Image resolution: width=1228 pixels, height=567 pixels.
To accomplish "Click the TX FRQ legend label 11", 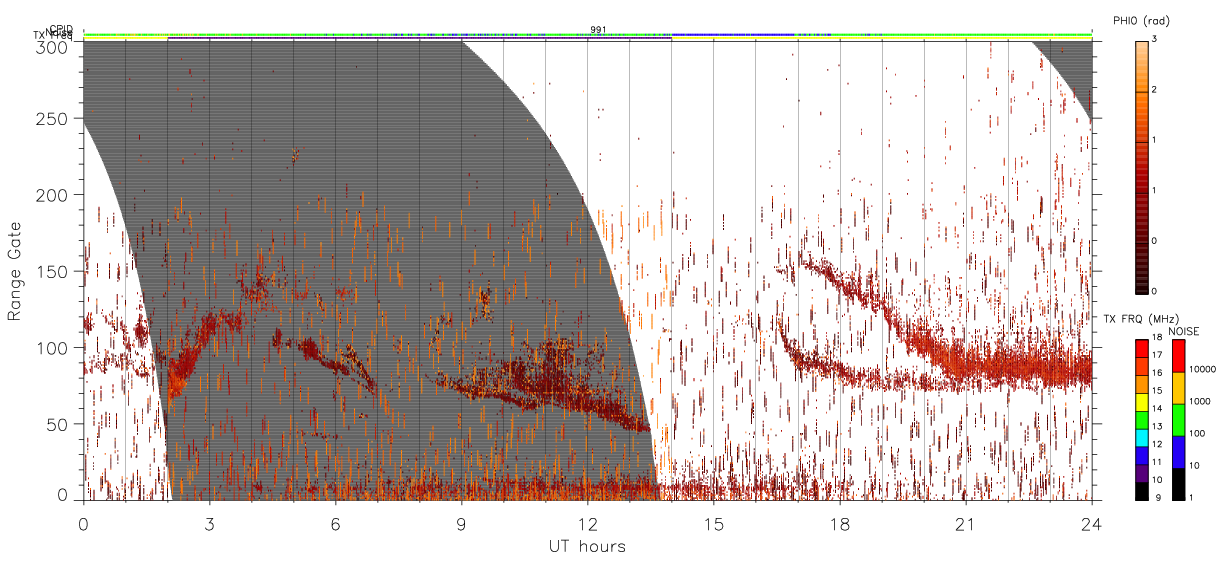I will (x=1159, y=462).
